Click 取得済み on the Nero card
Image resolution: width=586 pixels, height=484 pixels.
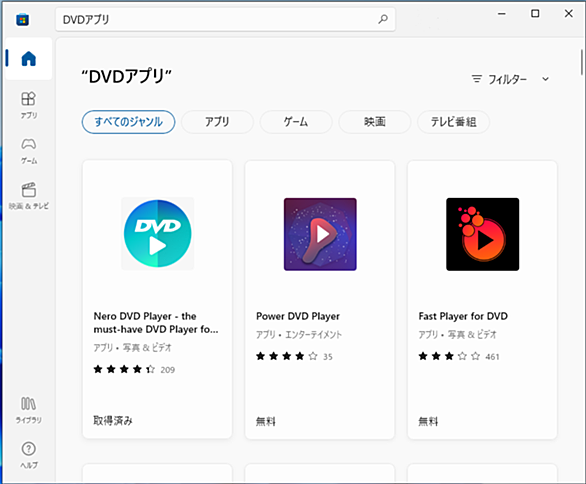click(113, 421)
